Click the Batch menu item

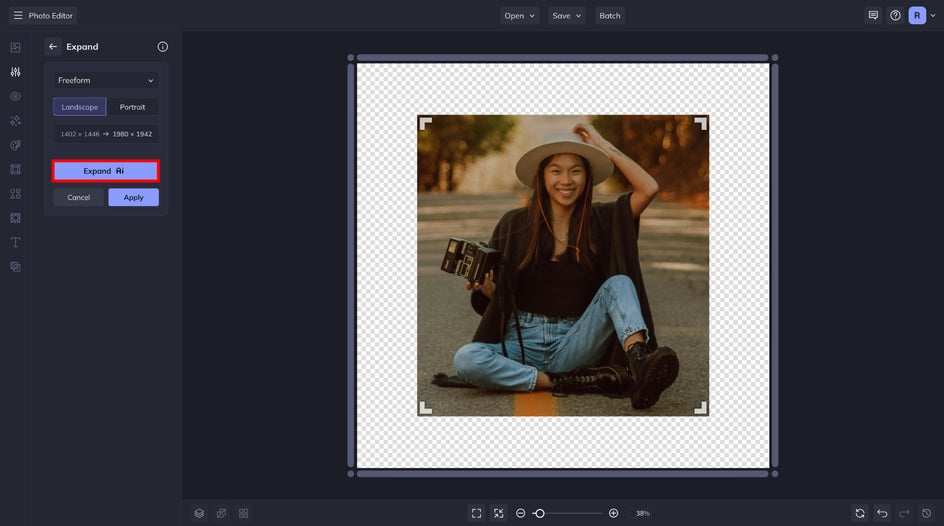[x=610, y=16]
